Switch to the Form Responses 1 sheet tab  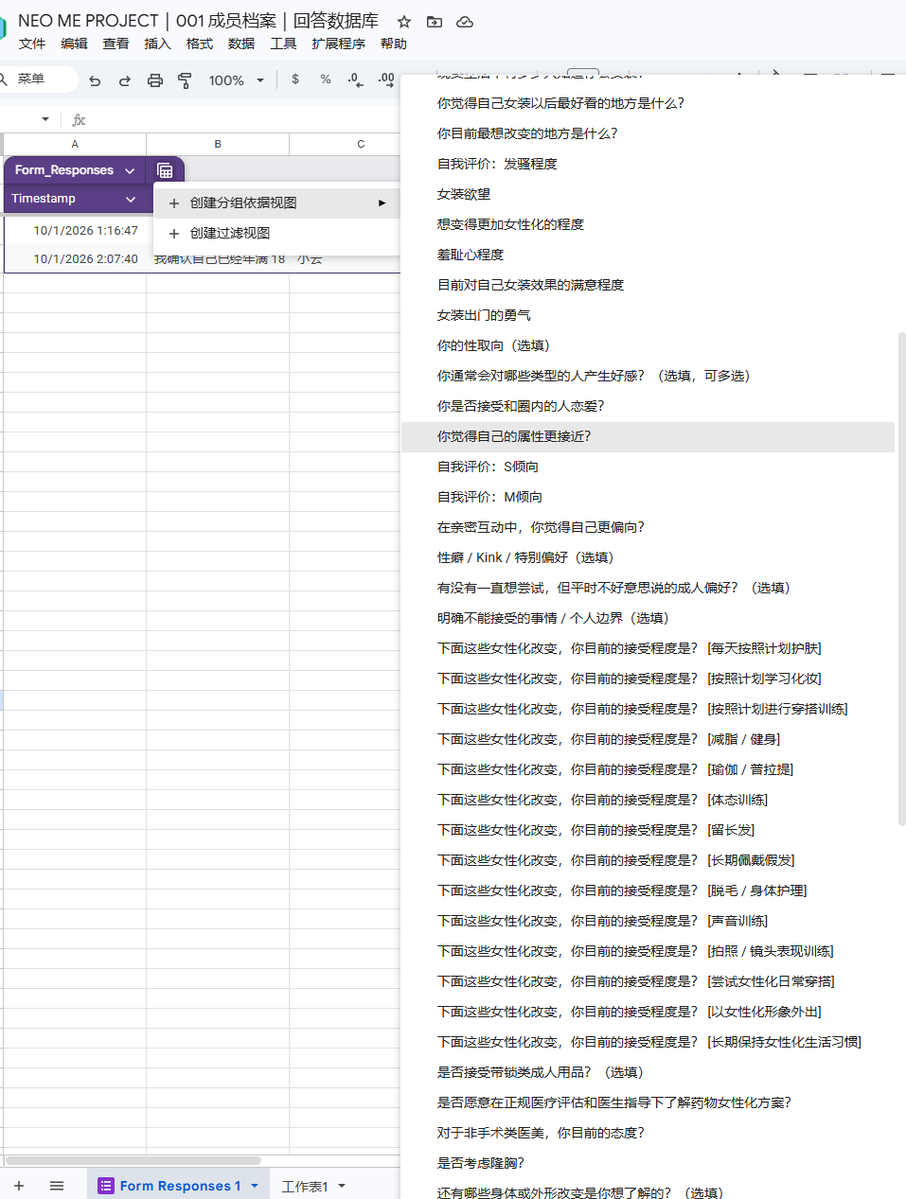180,1186
